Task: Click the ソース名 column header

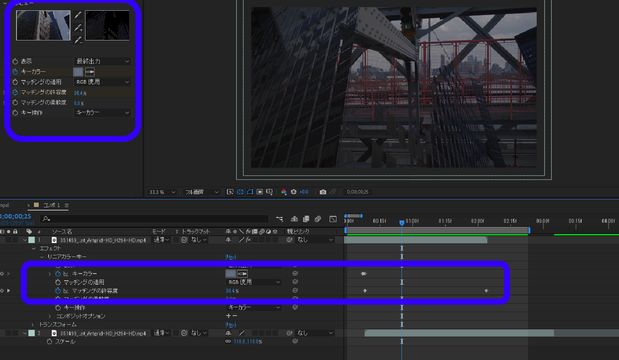Action: pos(62,231)
